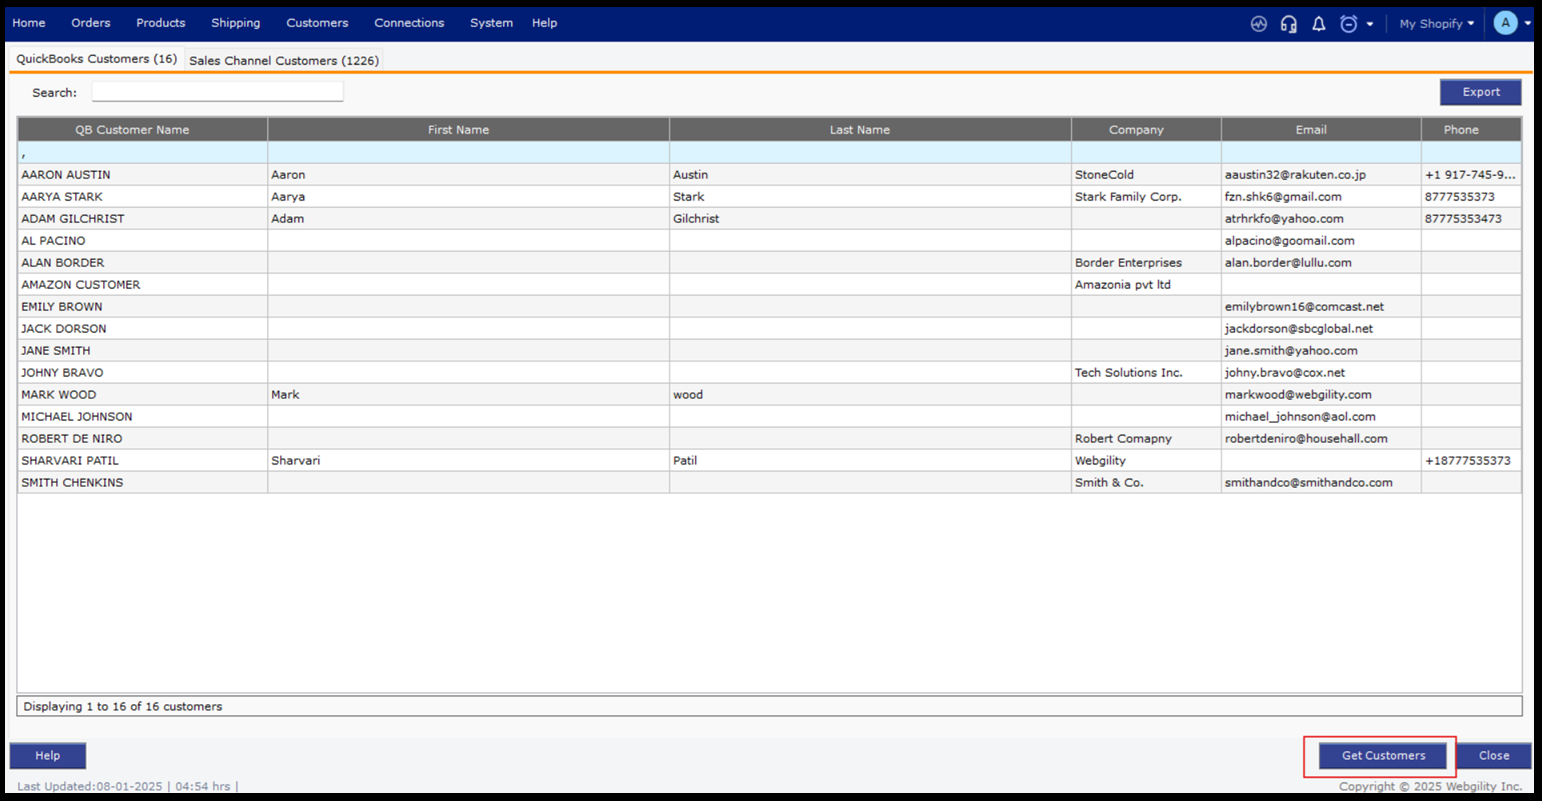Open the Products menu

point(160,23)
